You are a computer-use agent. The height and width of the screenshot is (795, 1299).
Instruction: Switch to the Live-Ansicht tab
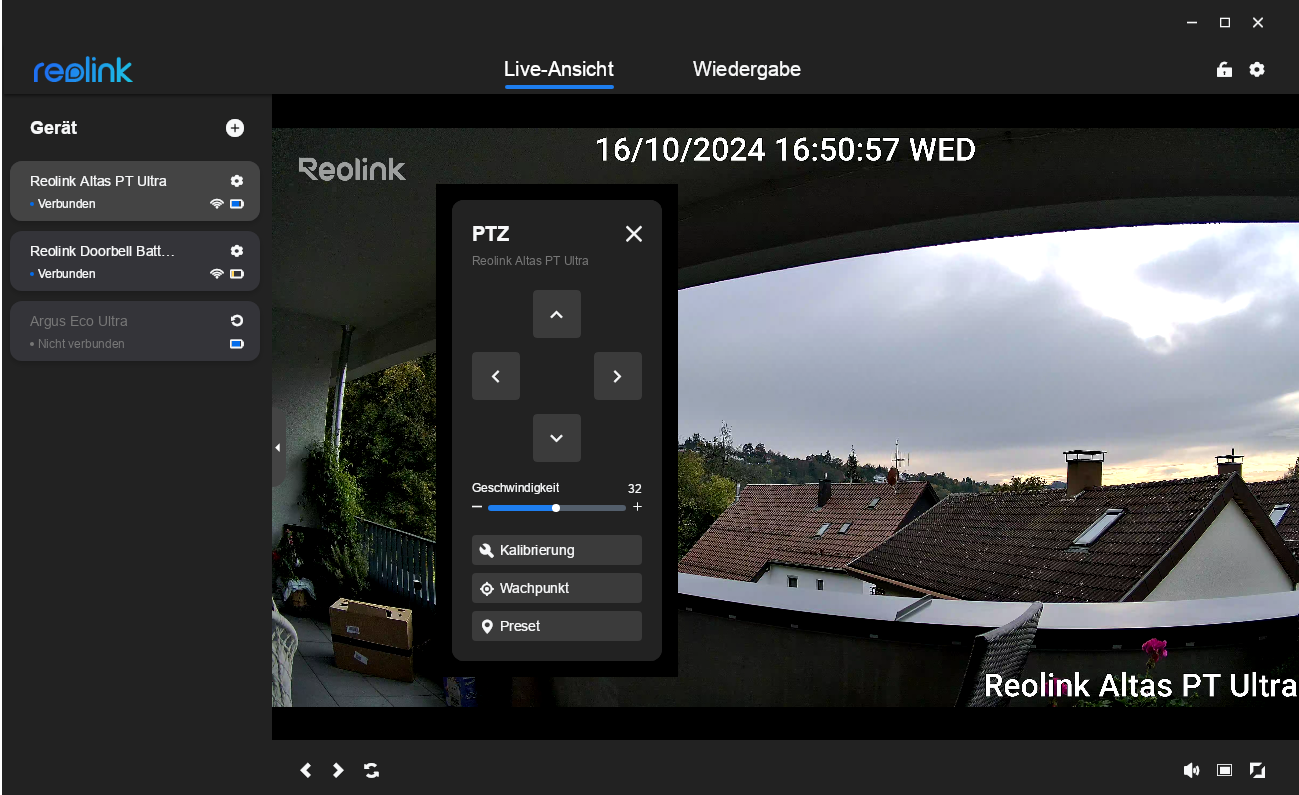[559, 70]
